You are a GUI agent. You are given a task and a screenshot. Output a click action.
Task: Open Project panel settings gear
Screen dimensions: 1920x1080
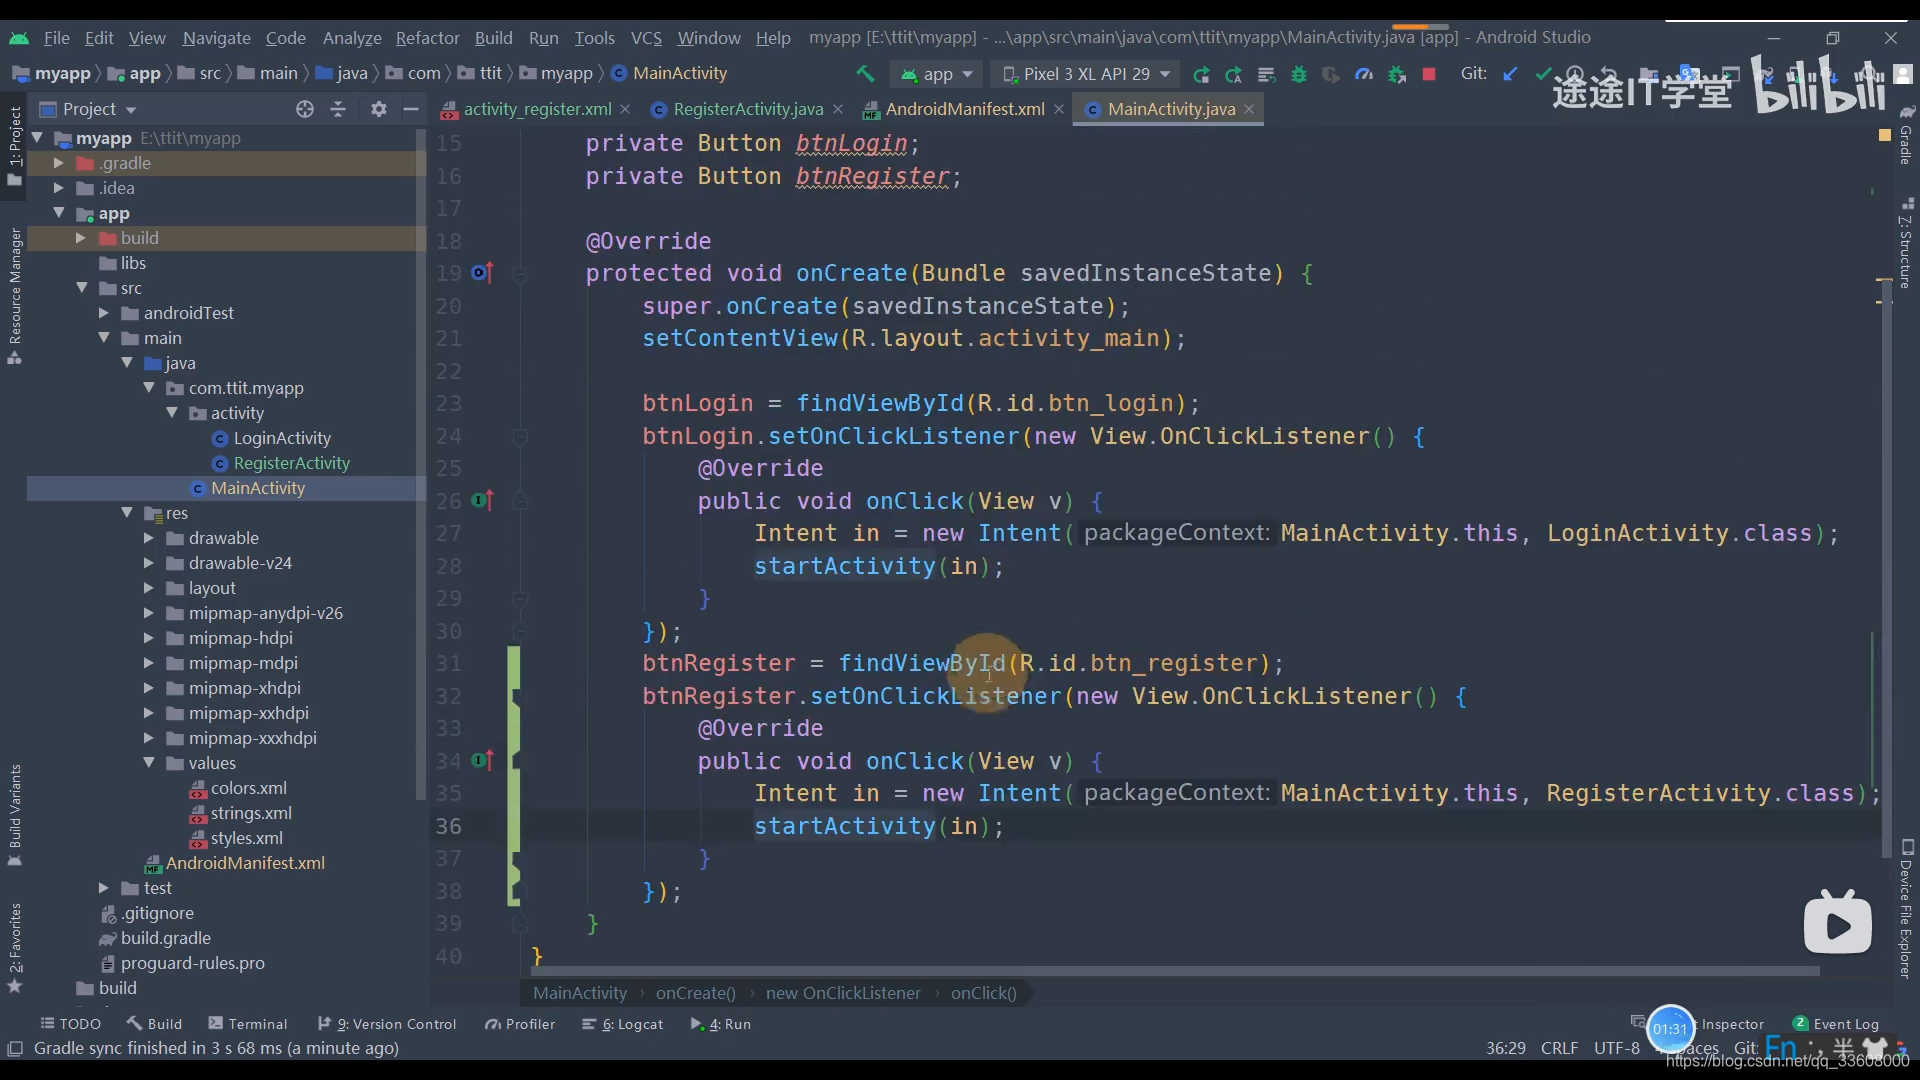coord(378,109)
